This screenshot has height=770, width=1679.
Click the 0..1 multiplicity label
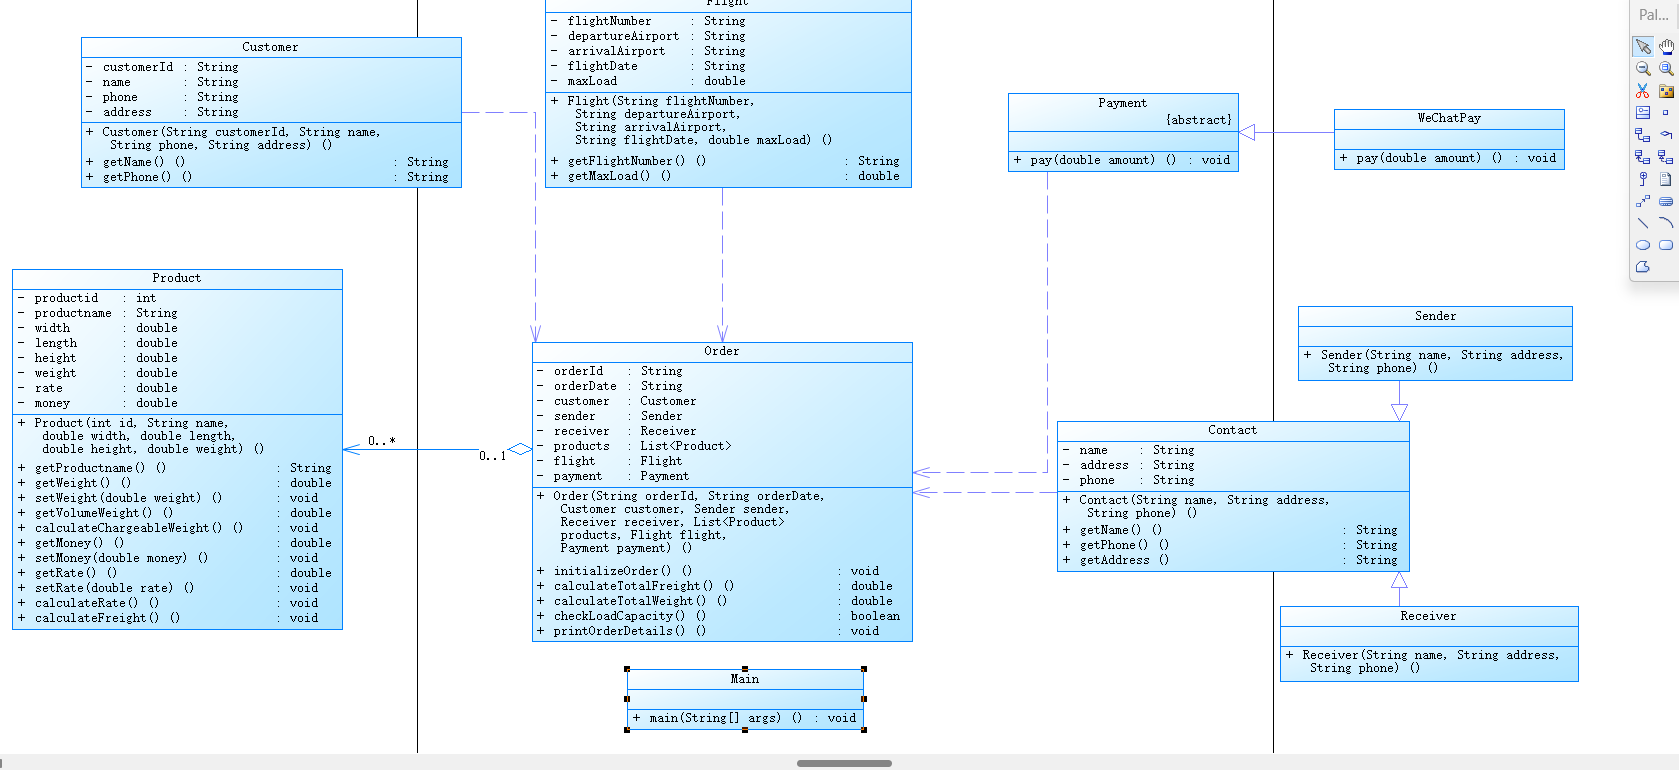[x=492, y=456]
